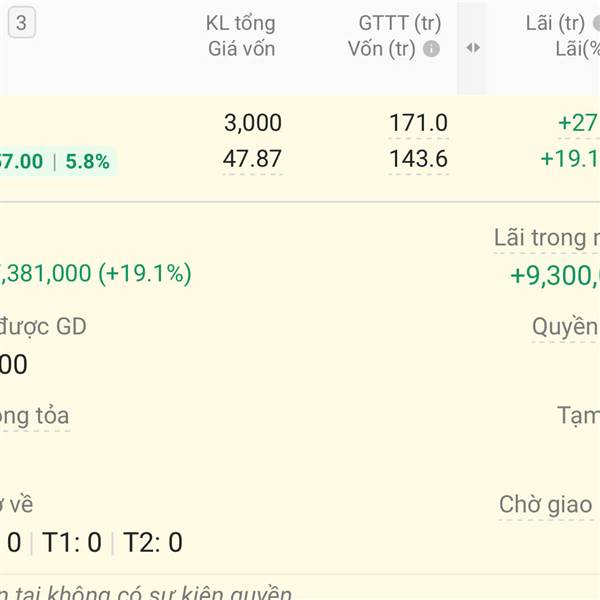The width and height of the screenshot is (600, 600).
Task: Click the Lãi(%) header label
Action: pos(577,49)
